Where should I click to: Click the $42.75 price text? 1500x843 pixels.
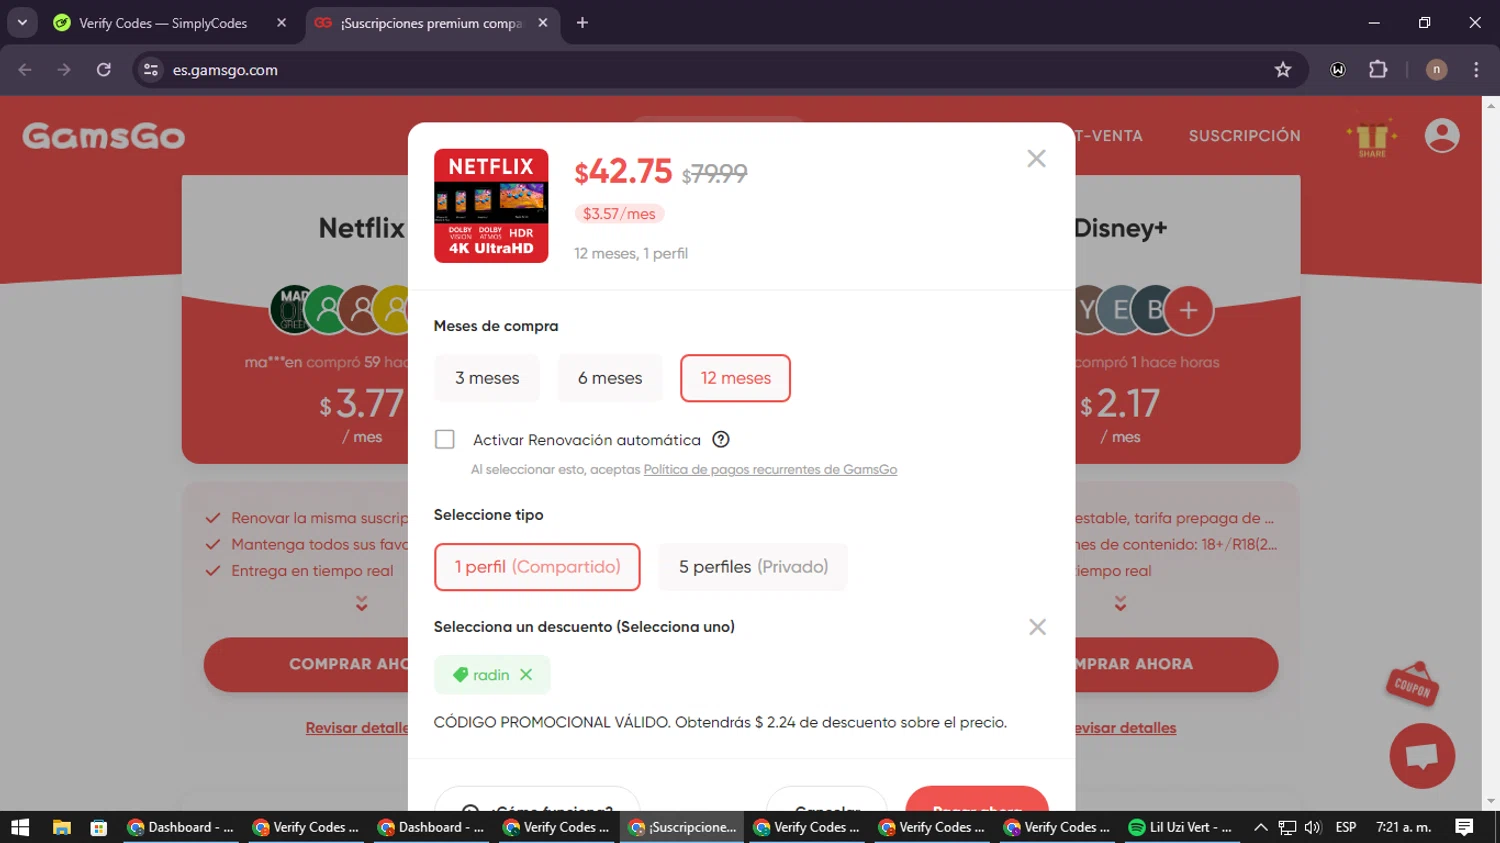623,172
